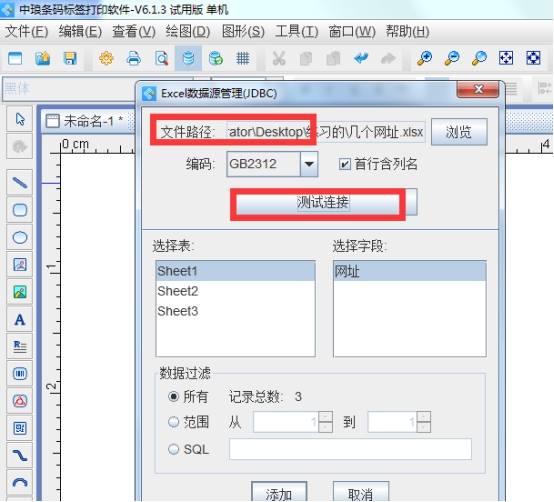554x502 pixels.
Task: Choose the text A tool
Action: [20, 319]
